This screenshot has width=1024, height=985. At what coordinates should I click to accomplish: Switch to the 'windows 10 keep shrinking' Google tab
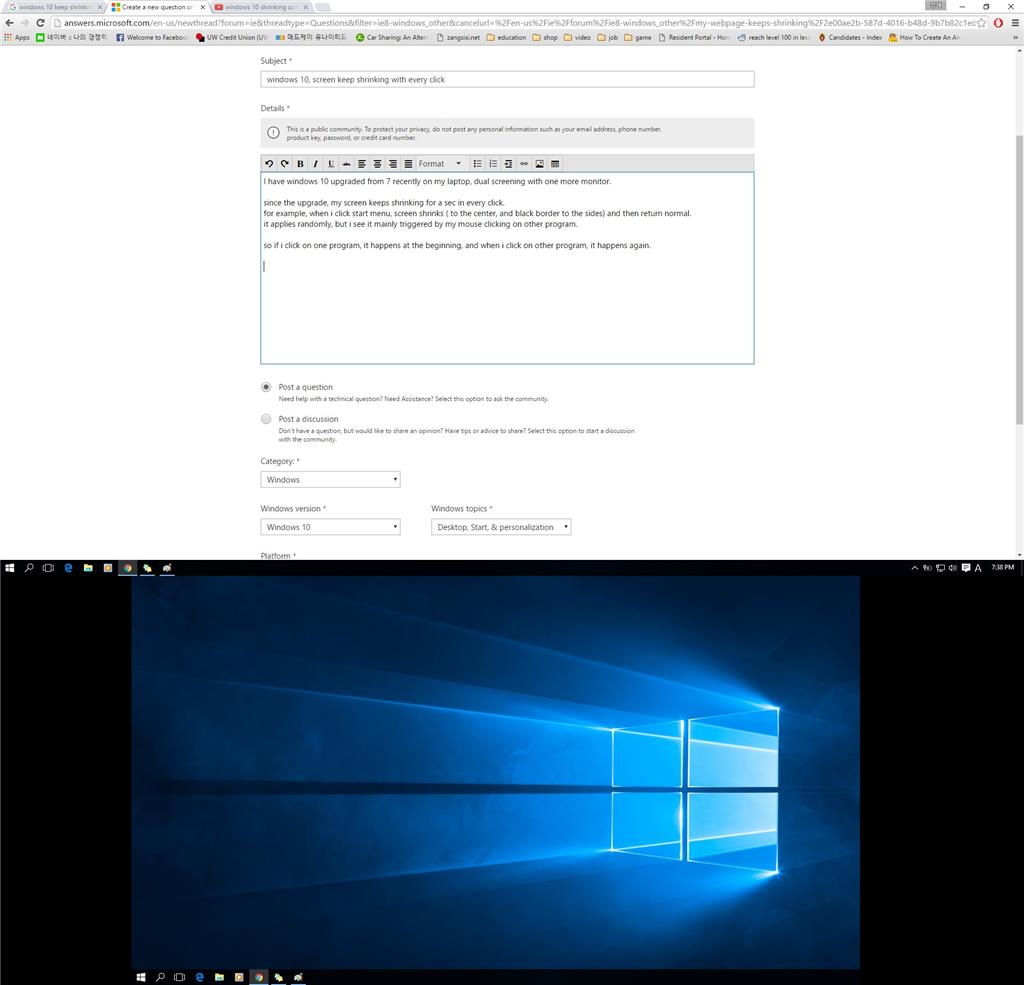[x=54, y=7]
